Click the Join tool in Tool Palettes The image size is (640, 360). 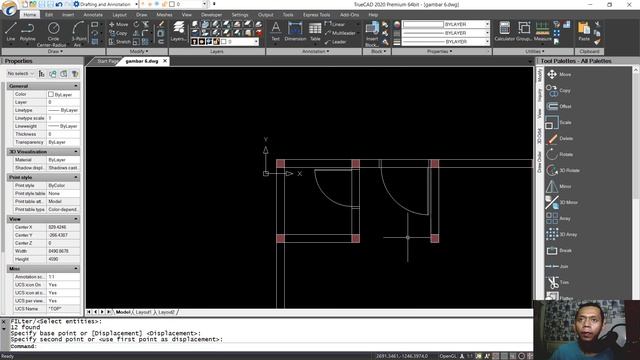click(x=557, y=266)
